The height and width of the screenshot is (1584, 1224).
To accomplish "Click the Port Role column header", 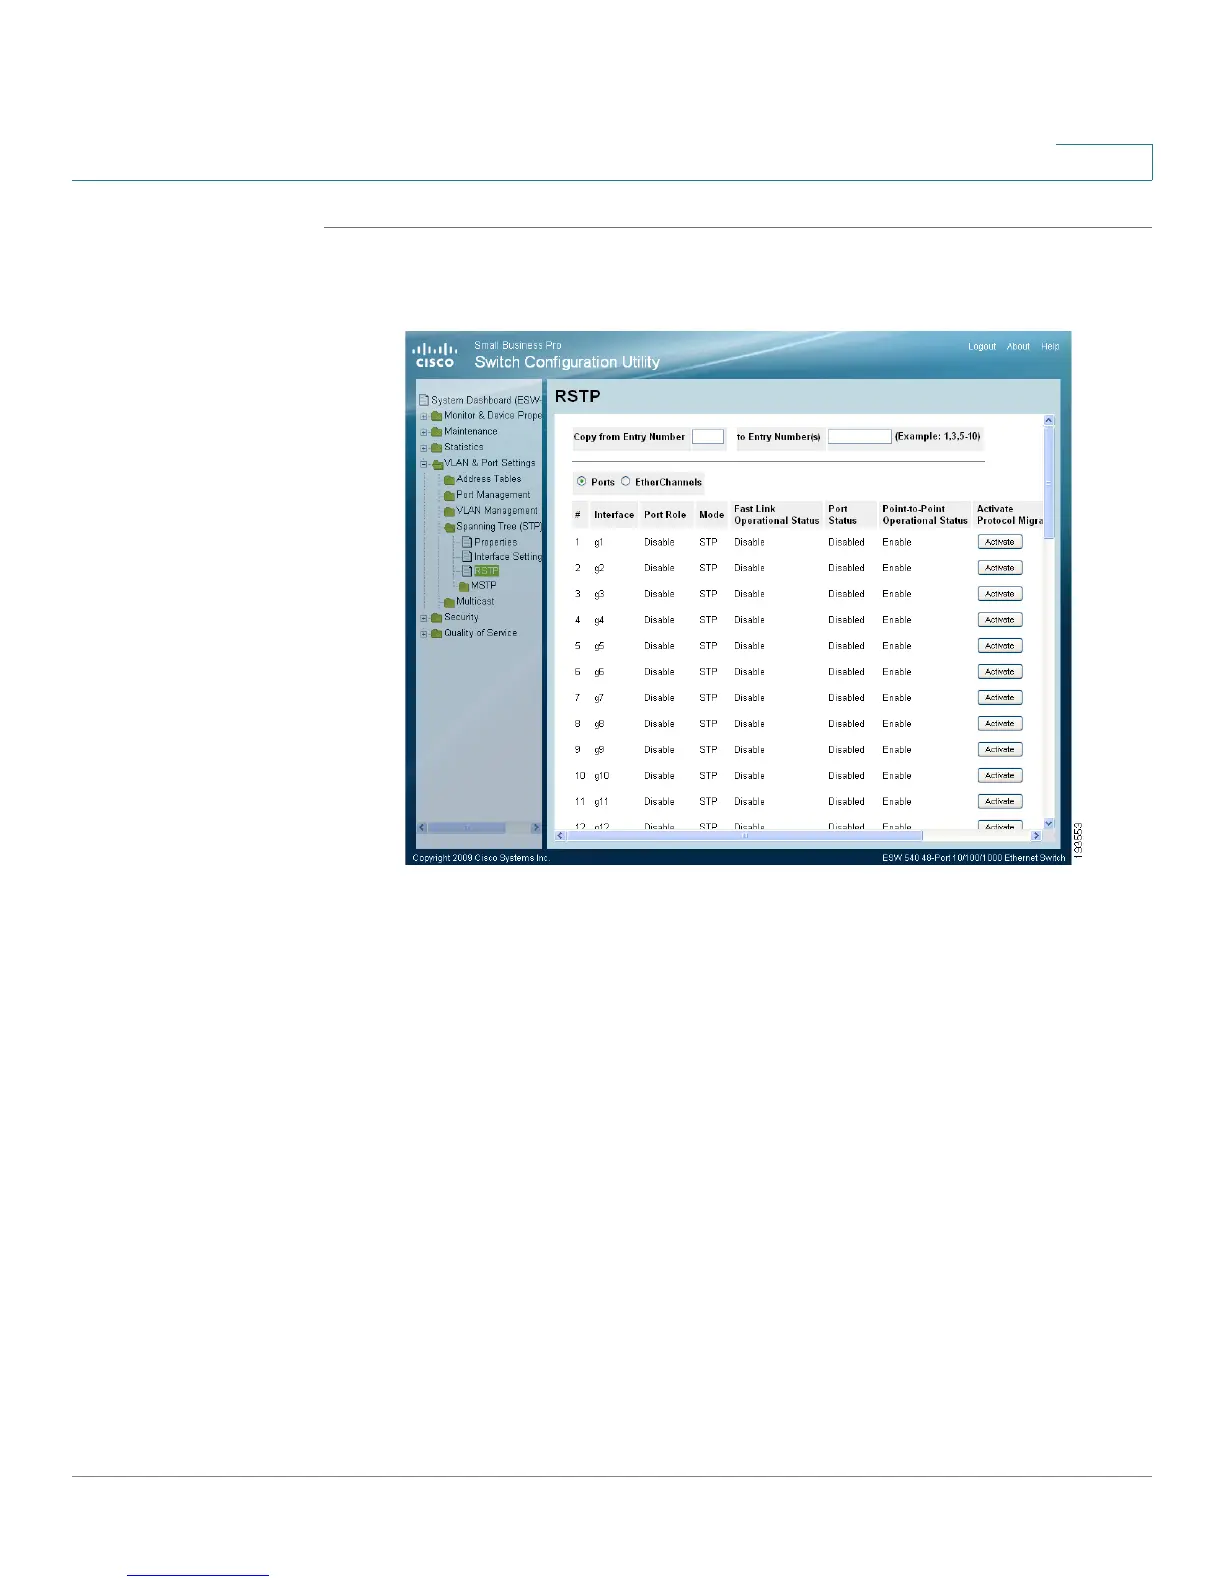I will pyautogui.click(x=665, y=515).
